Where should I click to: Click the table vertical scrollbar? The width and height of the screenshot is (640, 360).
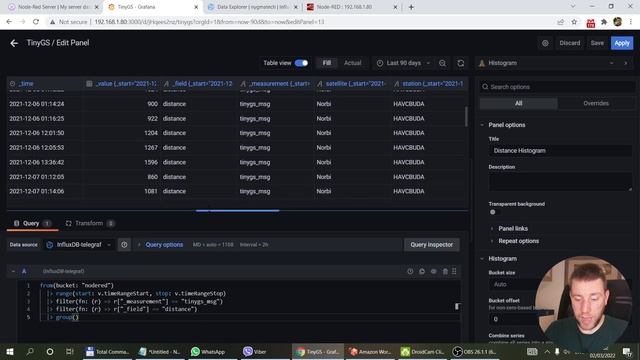point(466,116)
